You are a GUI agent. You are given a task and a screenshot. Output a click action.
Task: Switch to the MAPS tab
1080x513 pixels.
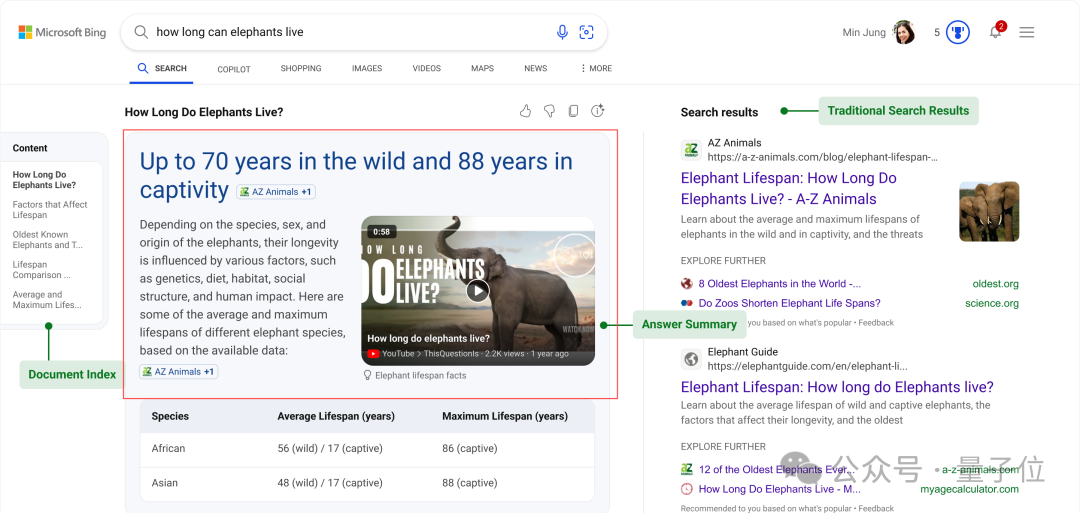483,69
